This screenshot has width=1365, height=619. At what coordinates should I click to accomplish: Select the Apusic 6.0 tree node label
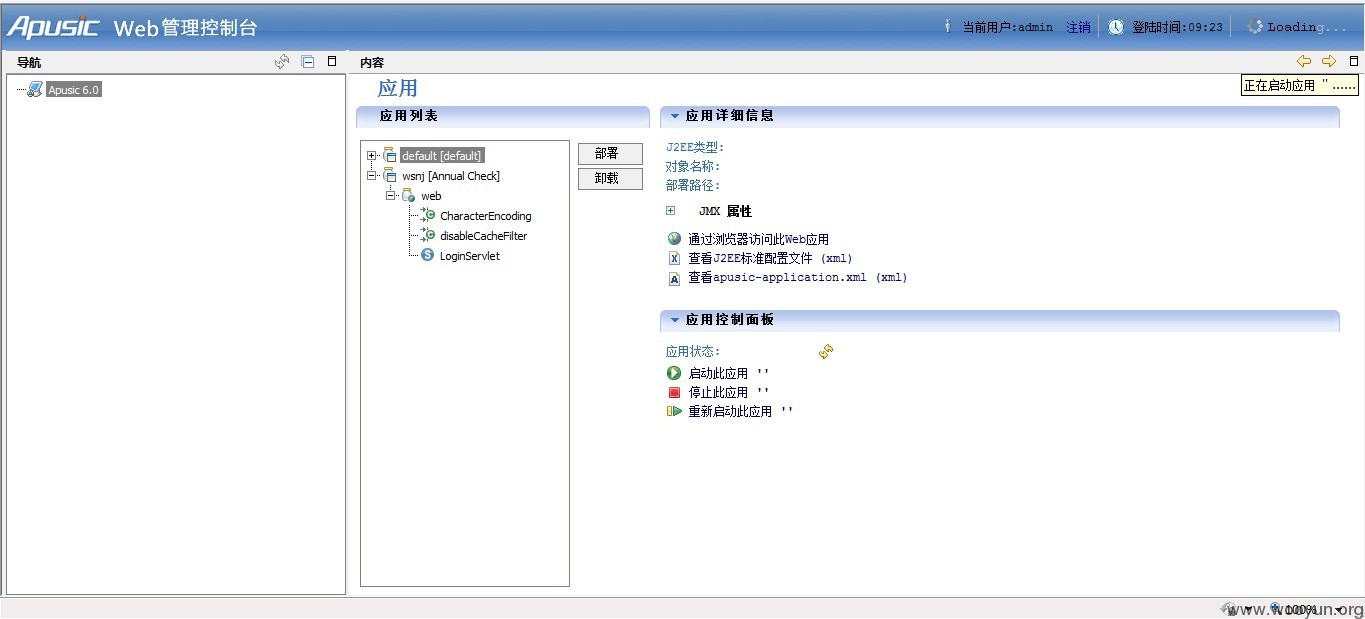pyautogui.click(x=74, y=90)
